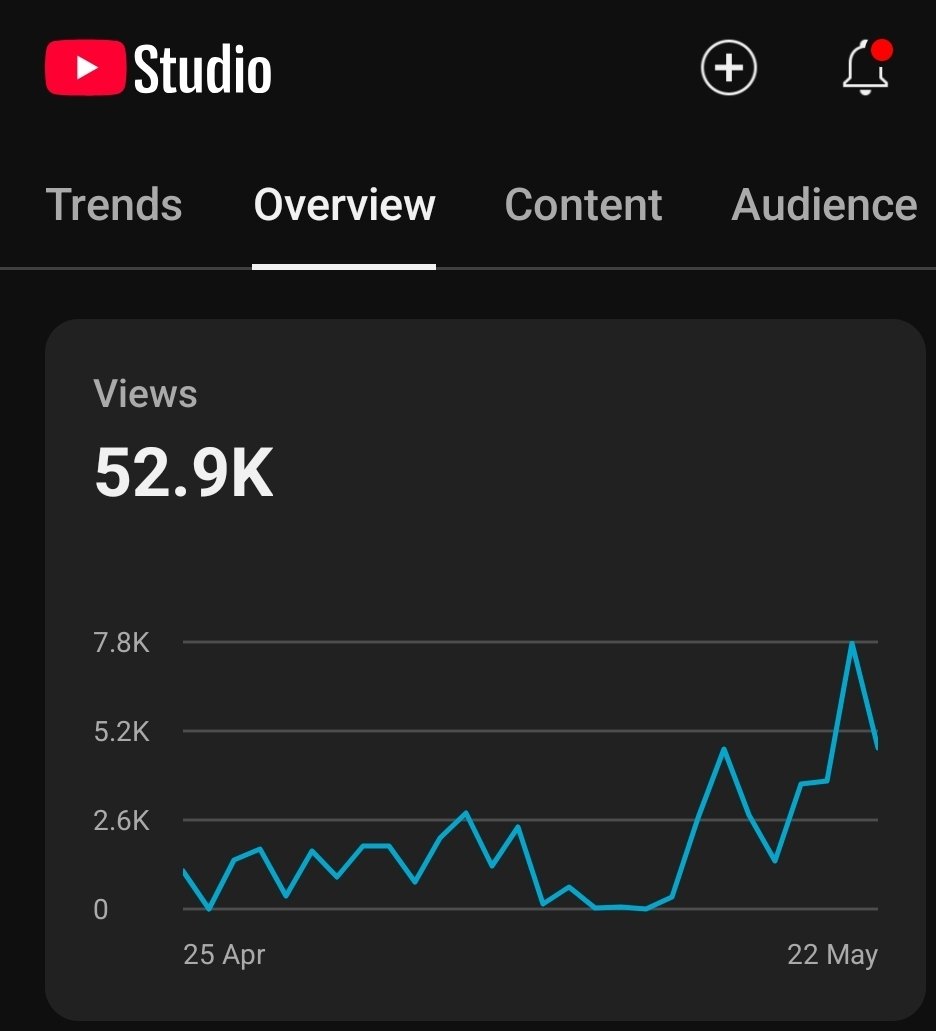Stay on the Overview tab
936x1031 pixels.
[x=344, y=205]
